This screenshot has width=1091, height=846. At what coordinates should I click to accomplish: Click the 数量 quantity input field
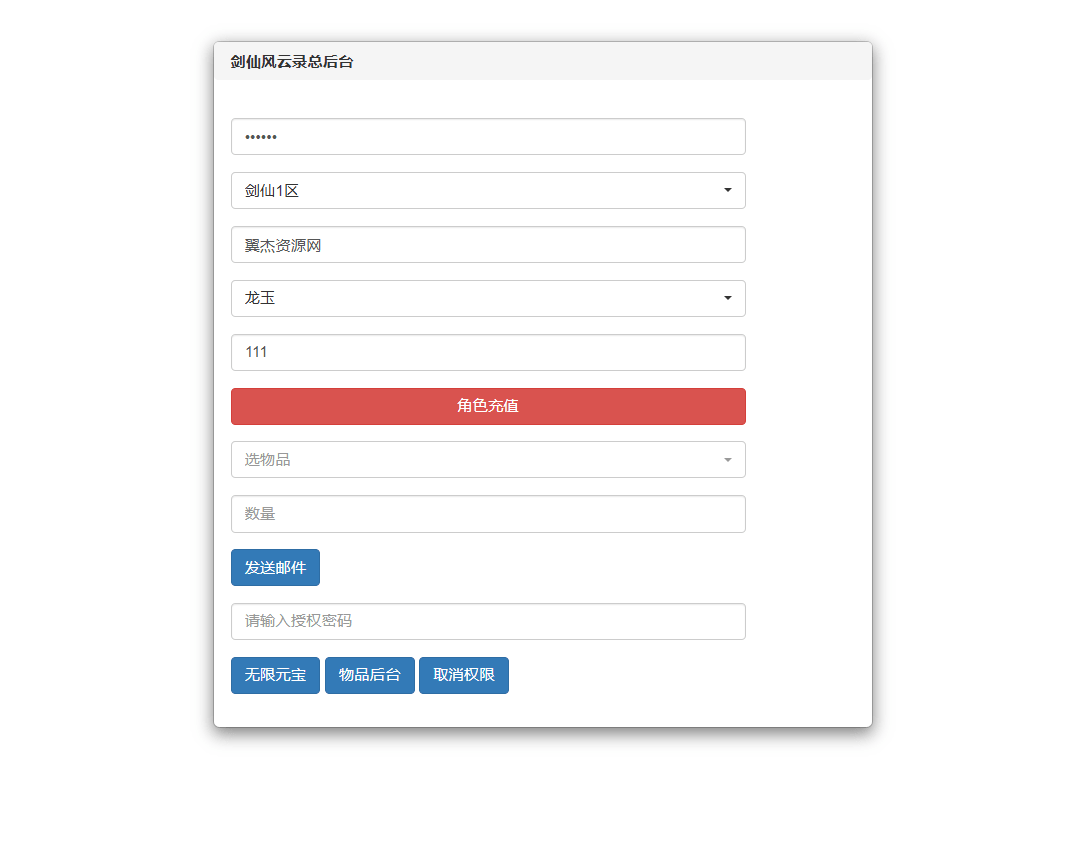click(x=488, y=513)
